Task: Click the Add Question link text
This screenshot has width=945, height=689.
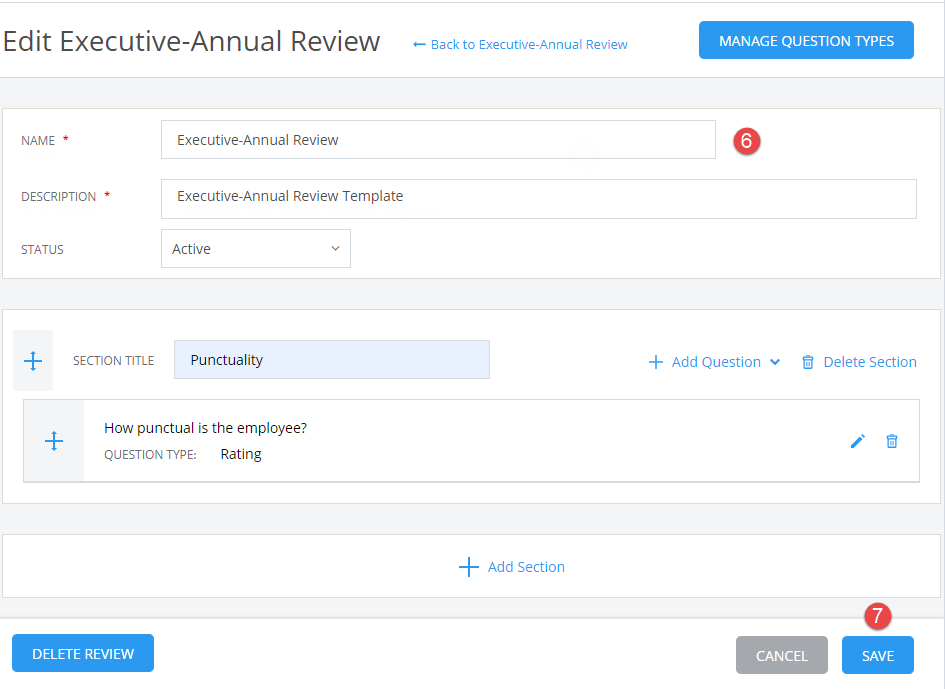Action: [x=716, y=362]
